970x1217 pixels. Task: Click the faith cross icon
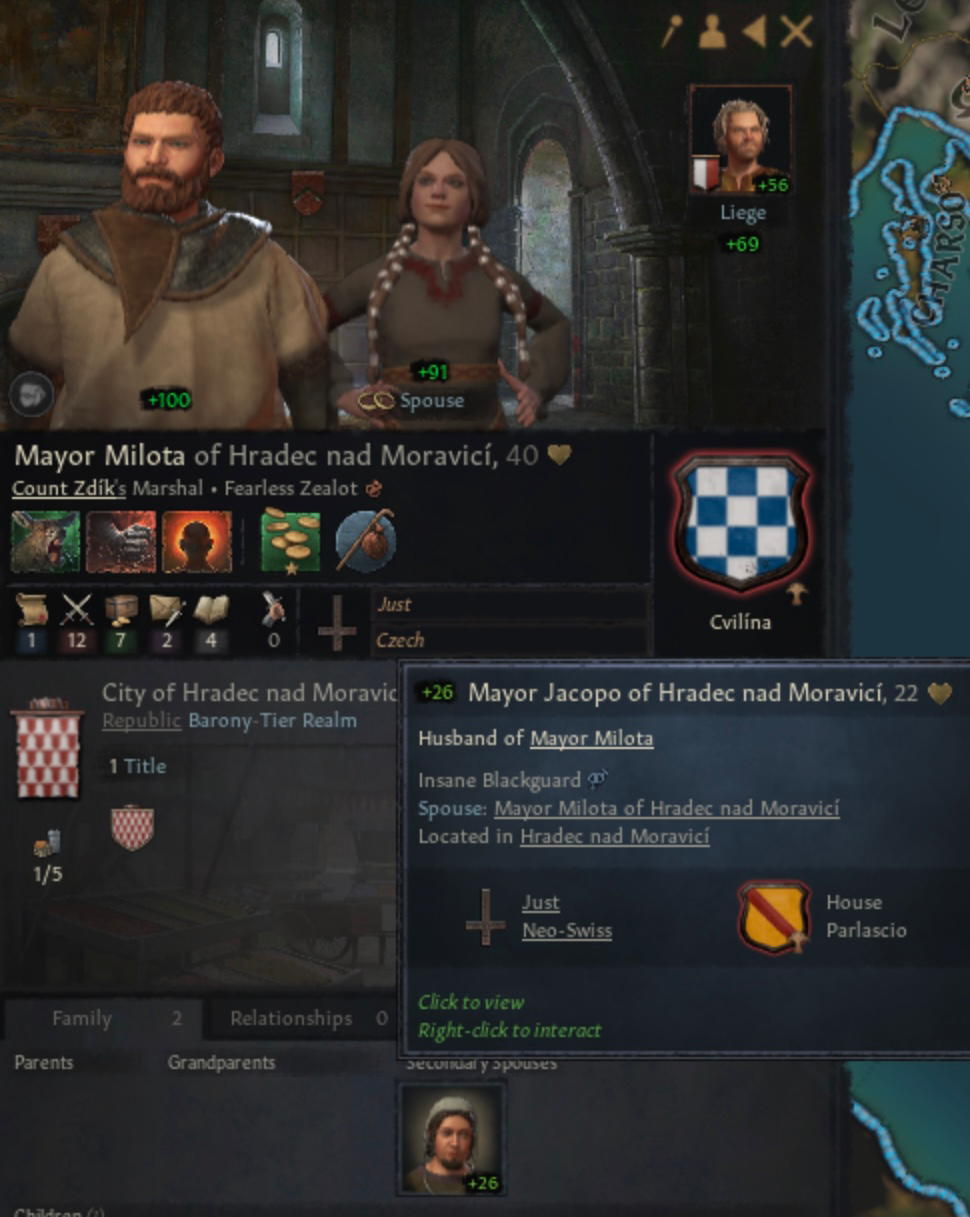pos(336,622)
